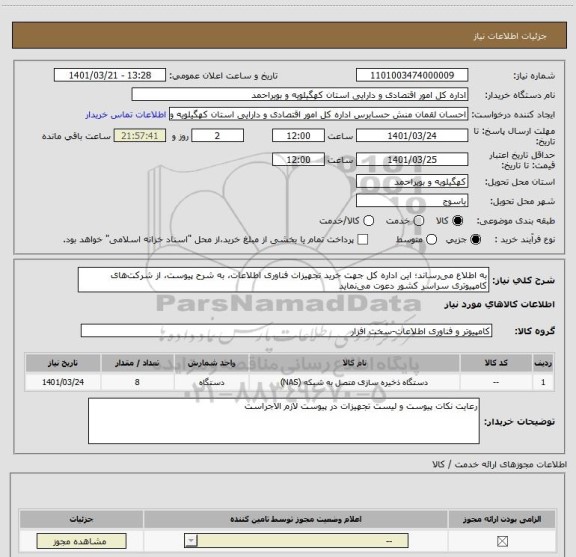Click the کد کالا column header

coord(496,363)
